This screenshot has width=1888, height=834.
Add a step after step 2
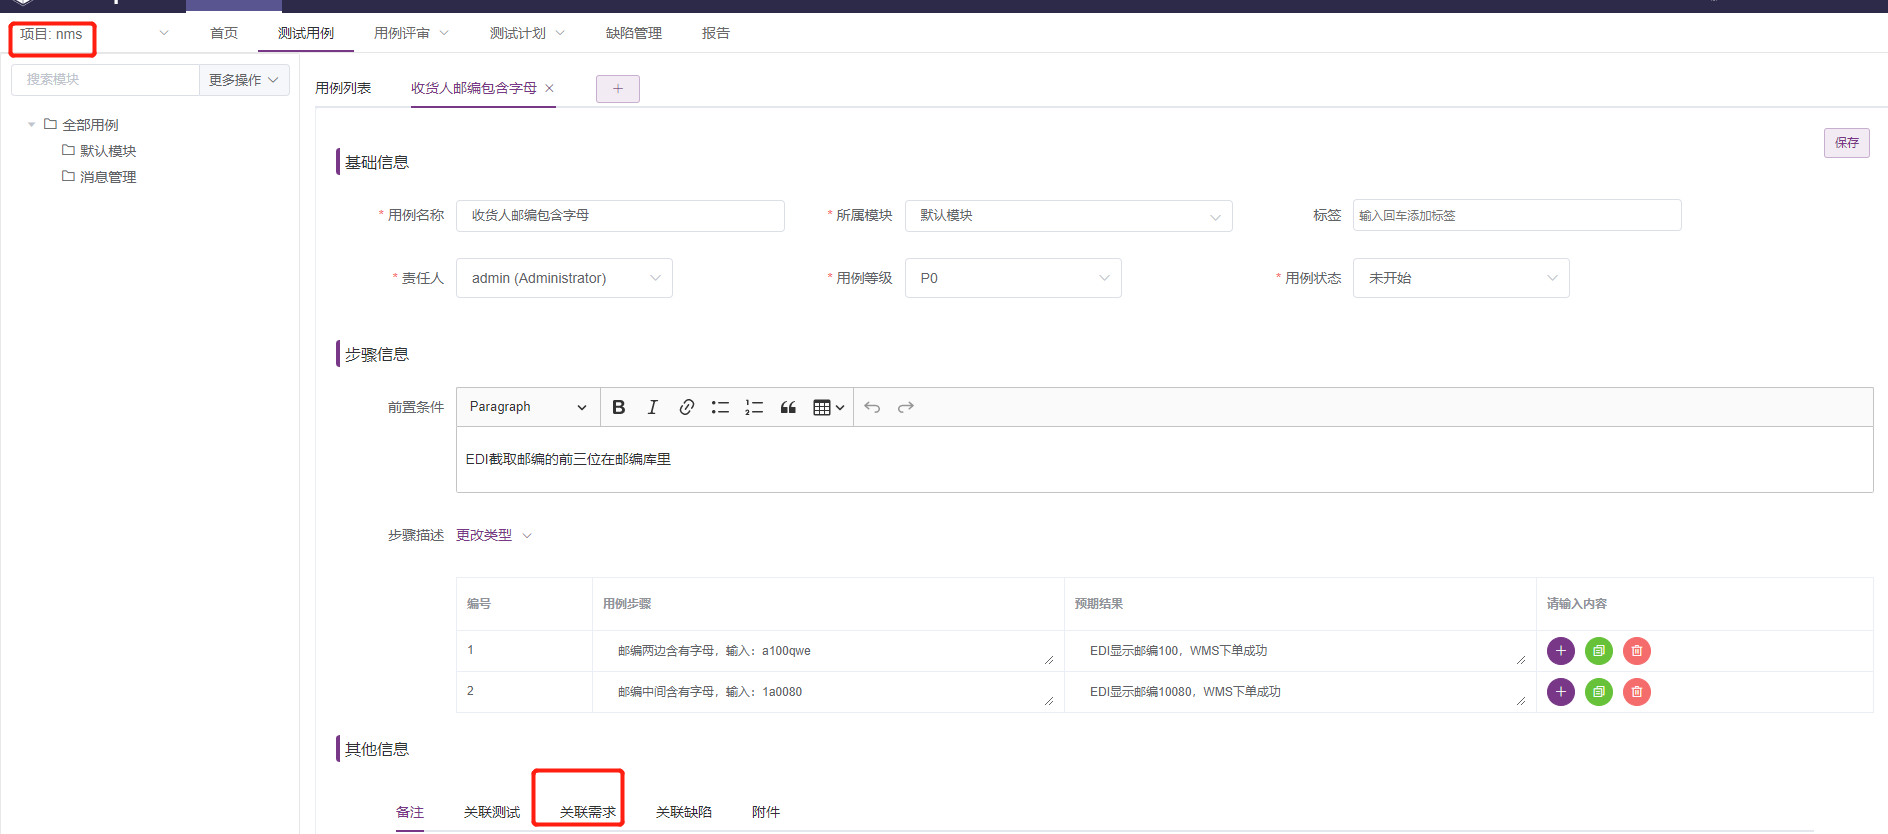pos(1561,692)
